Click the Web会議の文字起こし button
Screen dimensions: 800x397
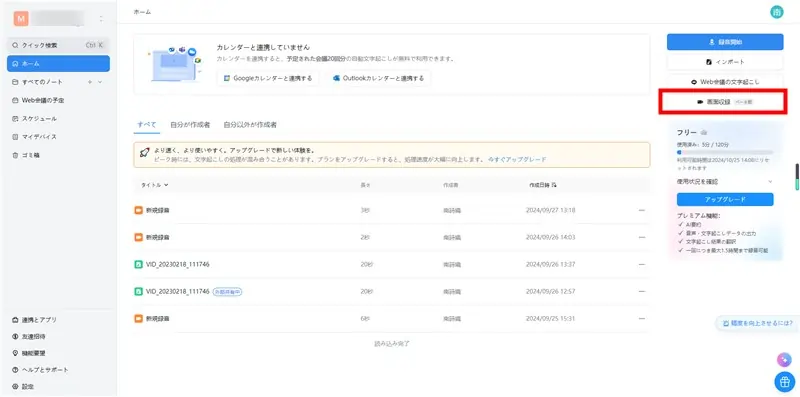[725, 82]
